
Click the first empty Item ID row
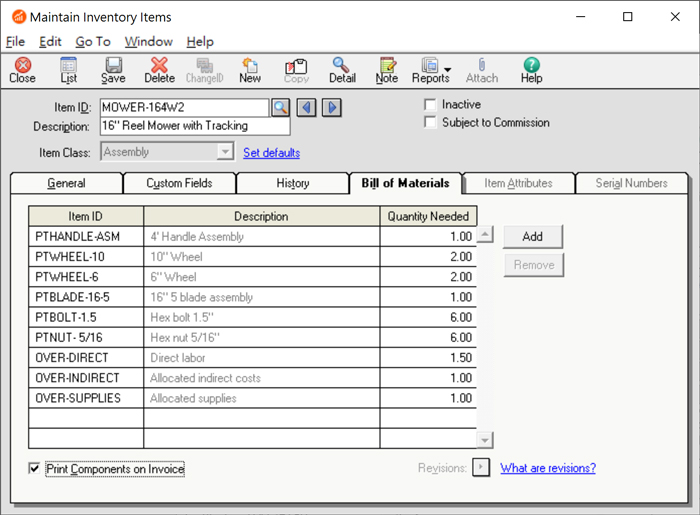(86, 418)
